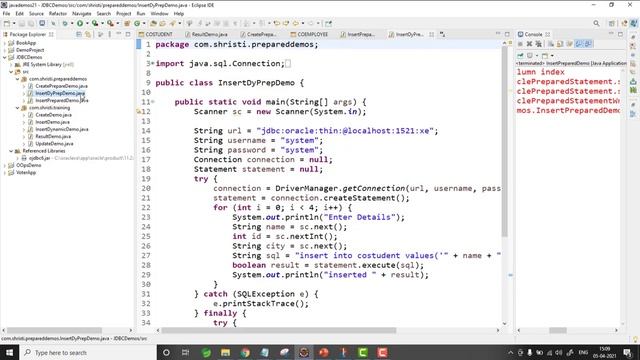Open the File menu
This screenshot has width=640, height=360.
pos(7,13)
